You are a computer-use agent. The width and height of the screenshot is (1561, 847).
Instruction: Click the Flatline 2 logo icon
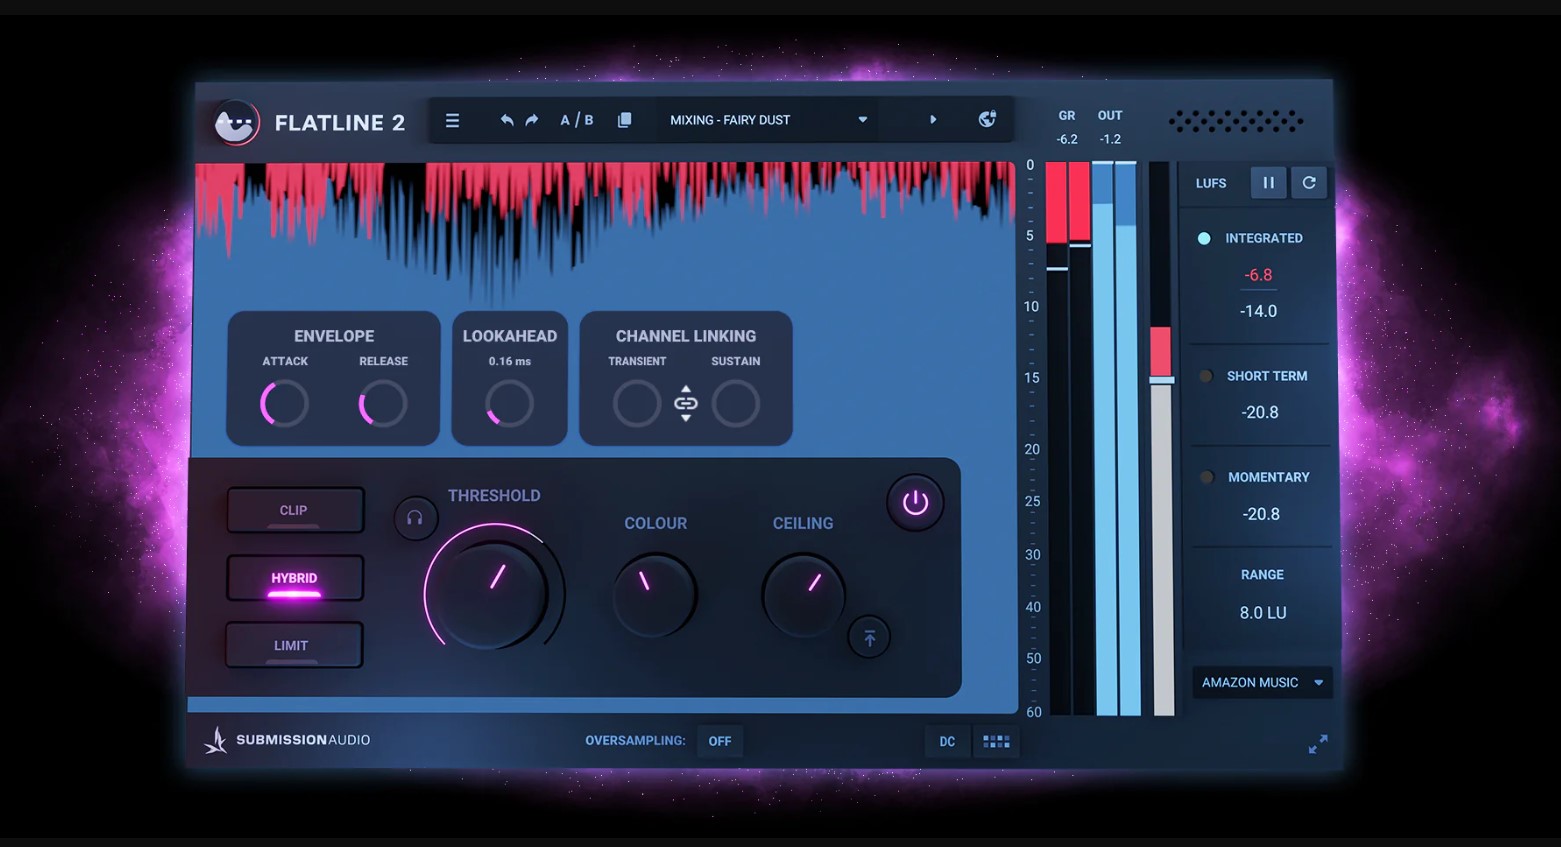click(x=236, y=123)
